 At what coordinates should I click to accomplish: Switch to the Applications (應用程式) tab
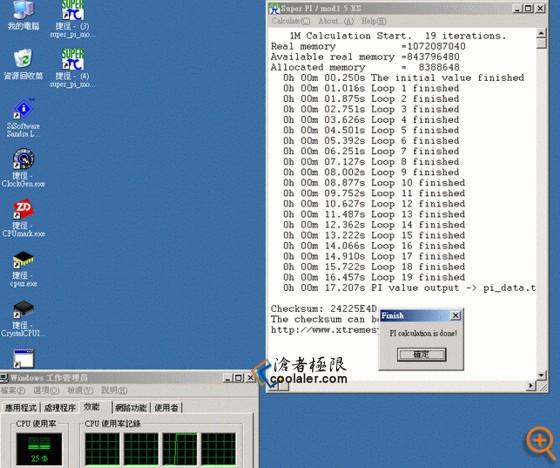(21, 407)
